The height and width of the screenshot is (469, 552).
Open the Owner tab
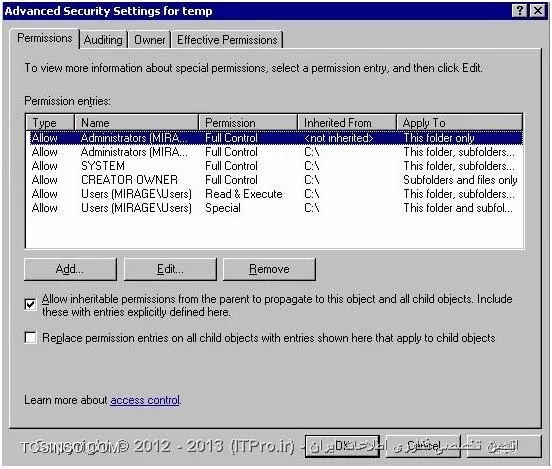click(149, 40)
